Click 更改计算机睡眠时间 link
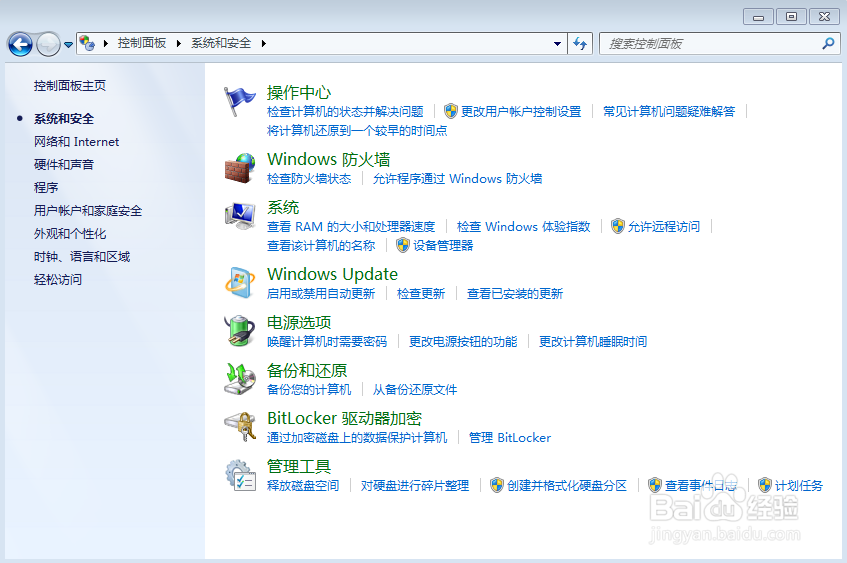The width and height of the screenshot is (847, 563). click(x=593, y=341)
